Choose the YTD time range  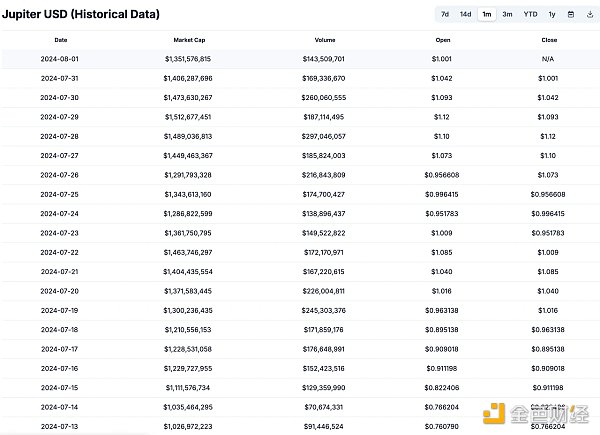[530, 14]
